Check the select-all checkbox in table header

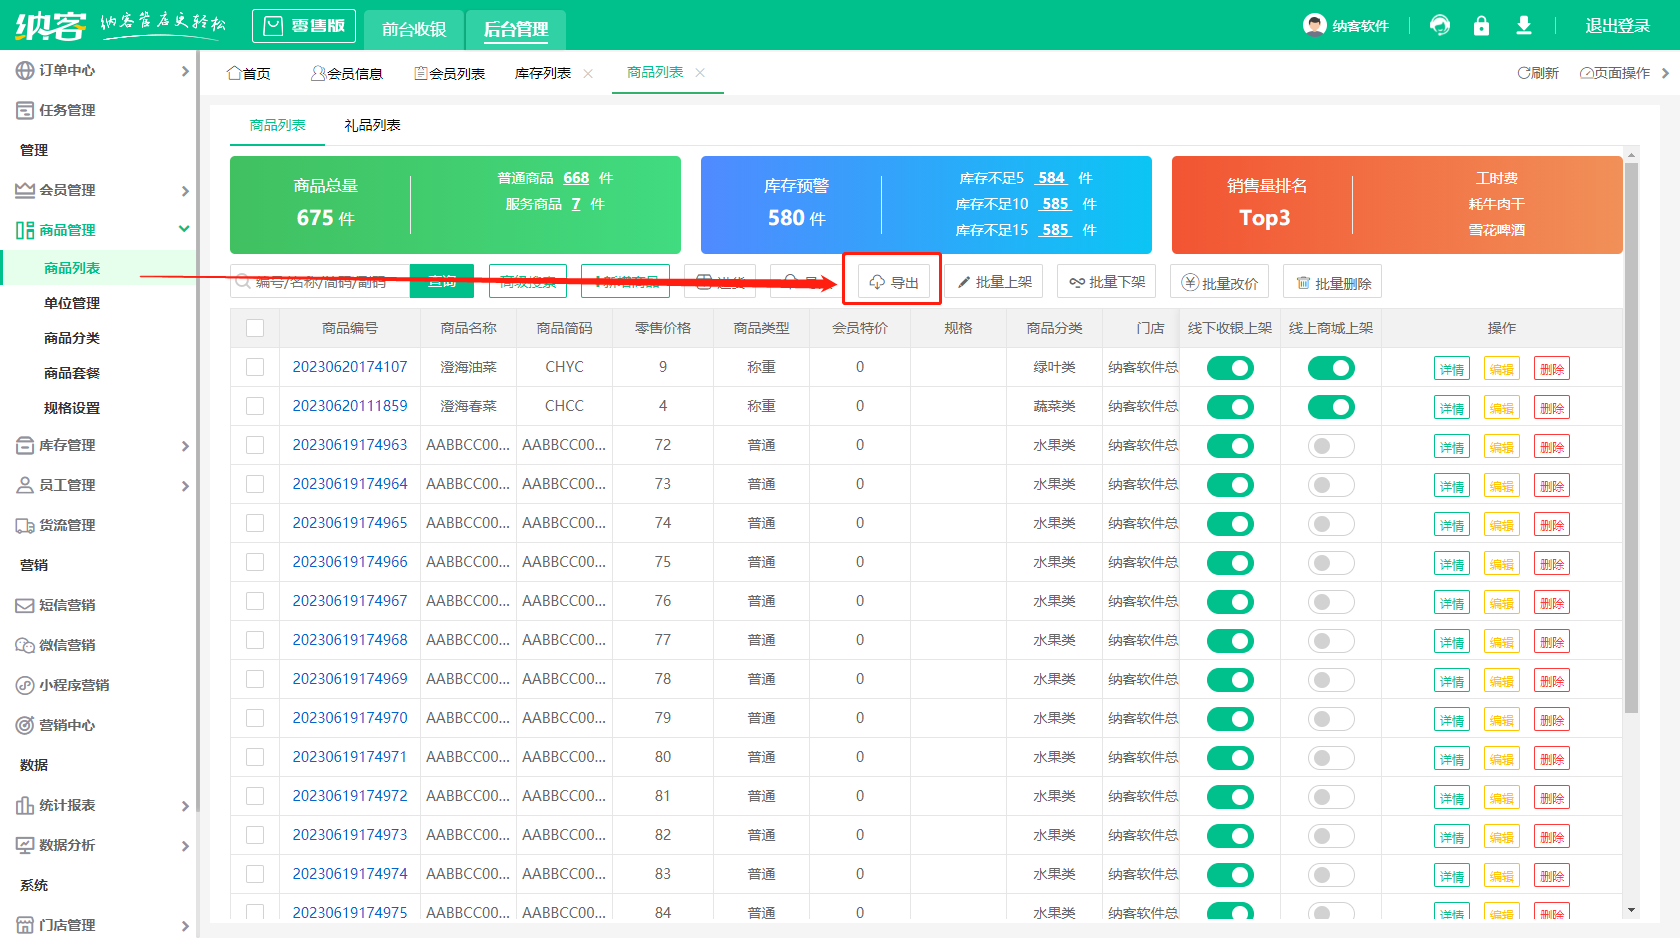pos(255,328)
